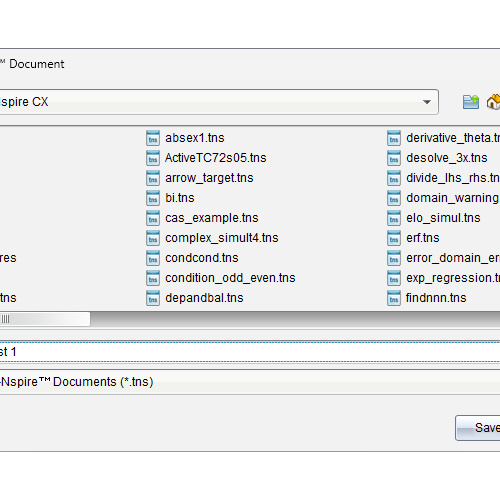500x500 pixels.
Task: Click the cas_example.tns file icon
Action: tap(153, 218)
